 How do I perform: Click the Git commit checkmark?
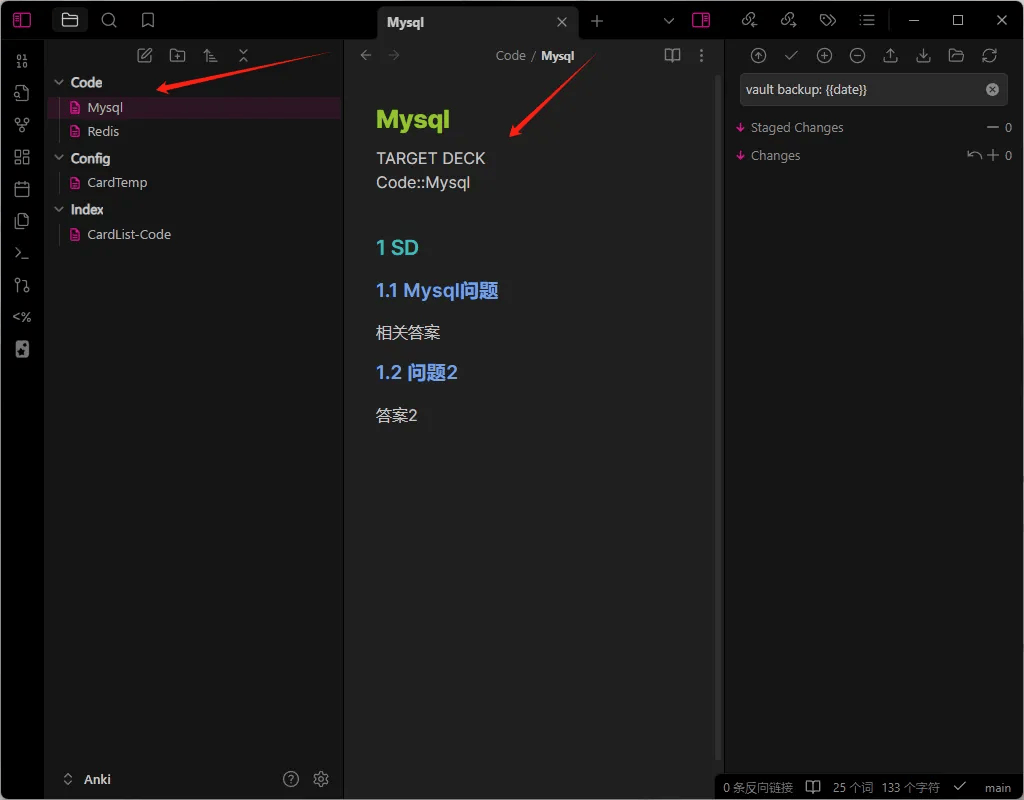click(x=792, y=56)
